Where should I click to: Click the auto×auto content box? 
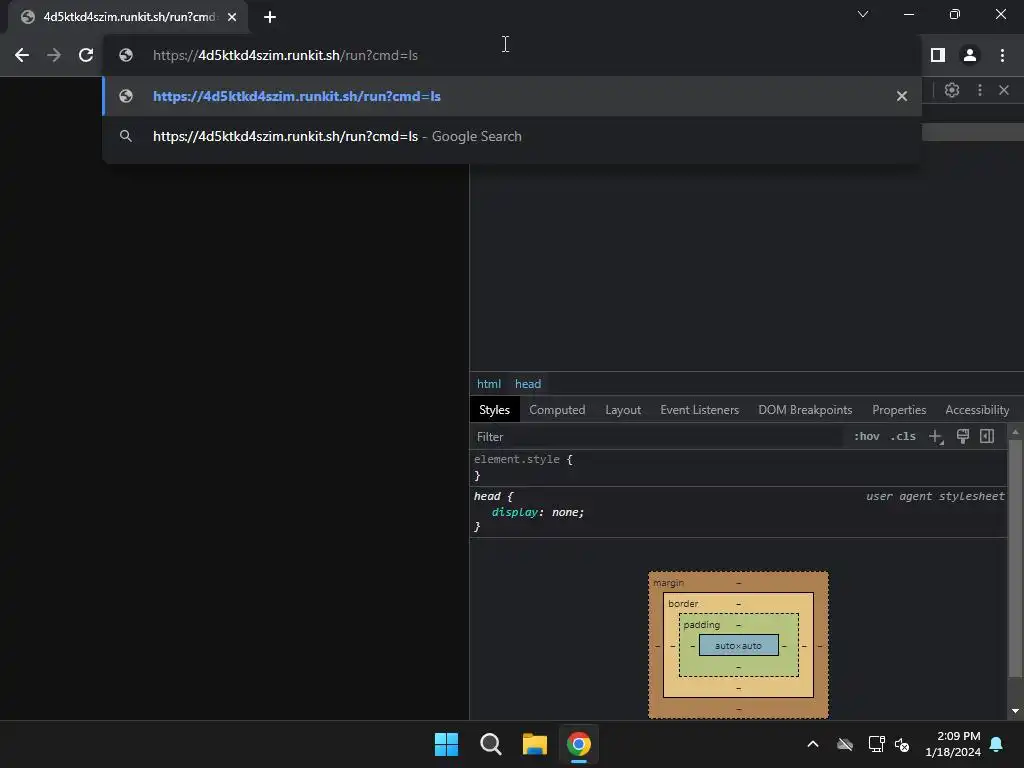point(739,646)
